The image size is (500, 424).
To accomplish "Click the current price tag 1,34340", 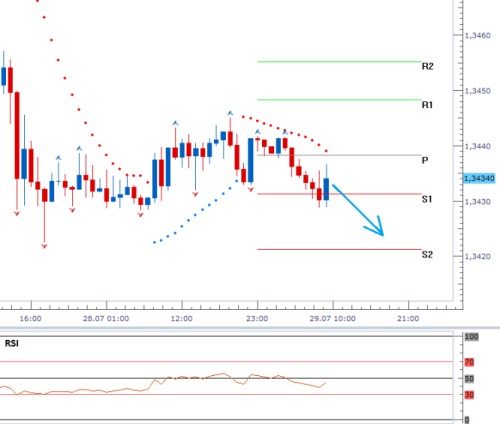I will click(x=479, y=179).
